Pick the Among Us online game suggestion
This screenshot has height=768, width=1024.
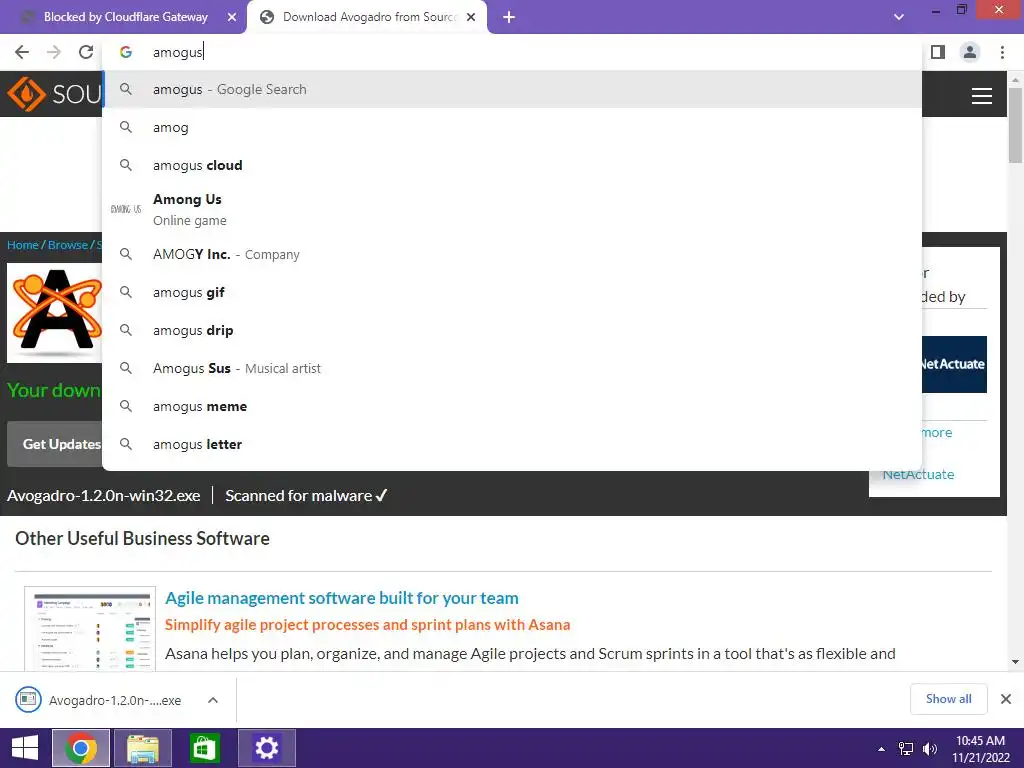513,210
